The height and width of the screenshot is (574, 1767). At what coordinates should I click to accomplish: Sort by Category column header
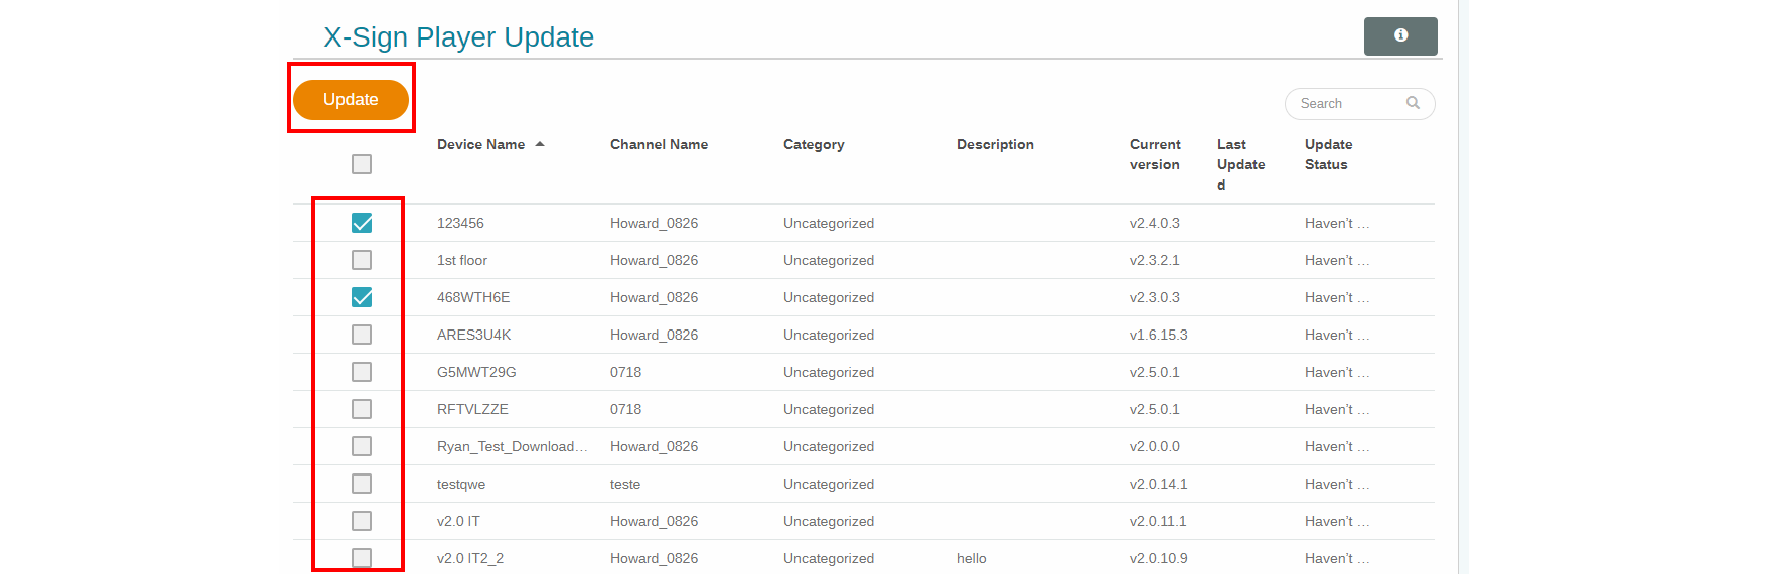click(x=813, y=144)
